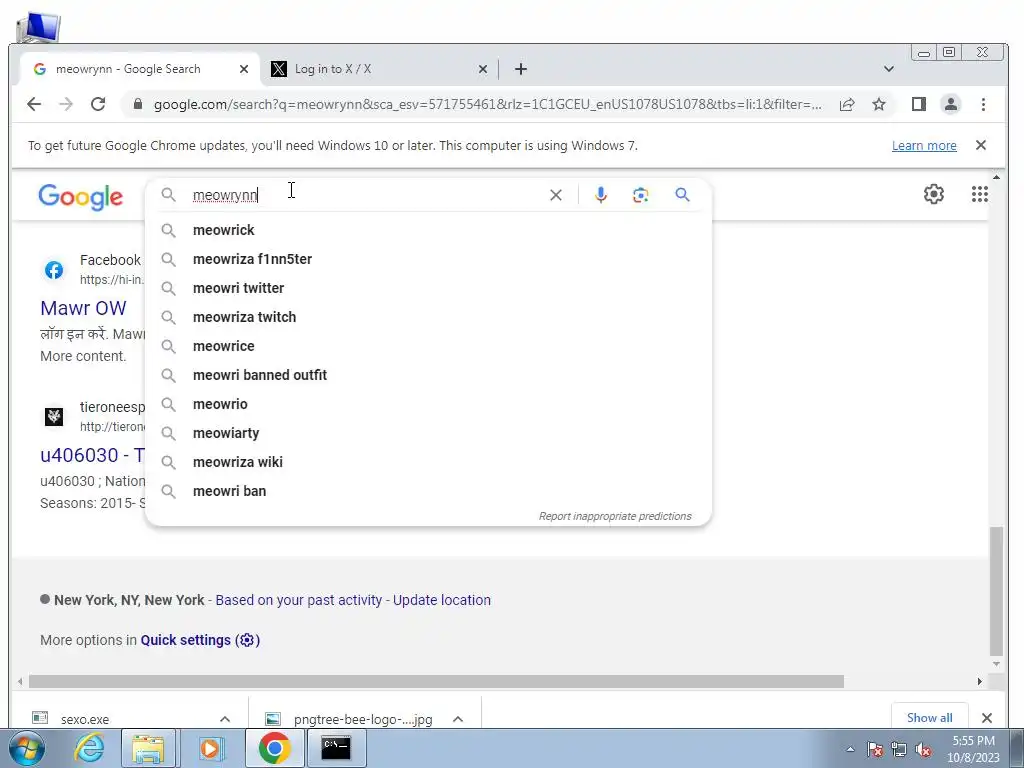Screen dimensions: 1024x768
Task: Open Google quick settings gear
Action: (934, 194)
